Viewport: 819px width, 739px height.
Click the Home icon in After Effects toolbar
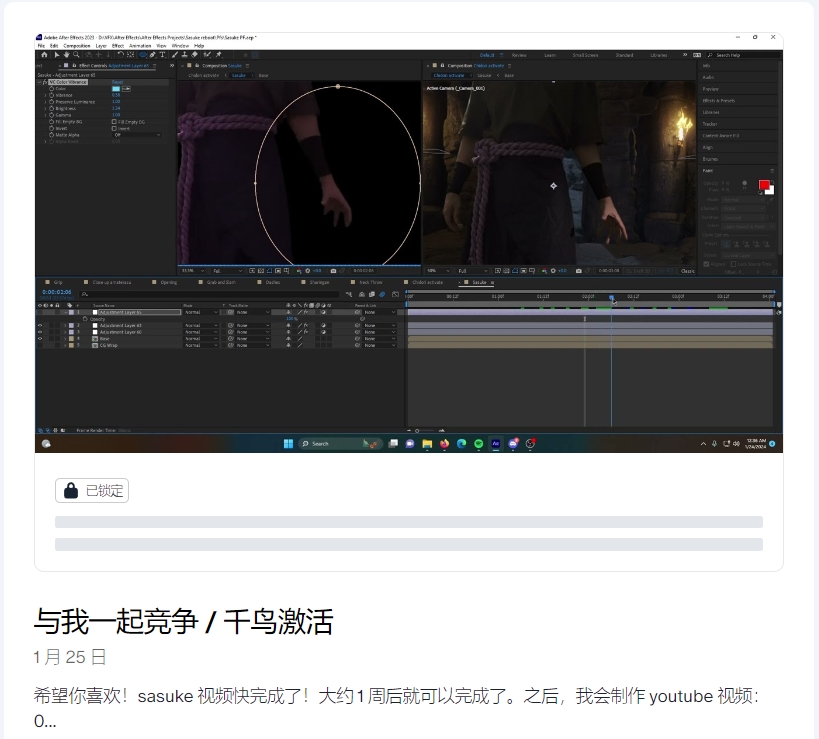44,54
